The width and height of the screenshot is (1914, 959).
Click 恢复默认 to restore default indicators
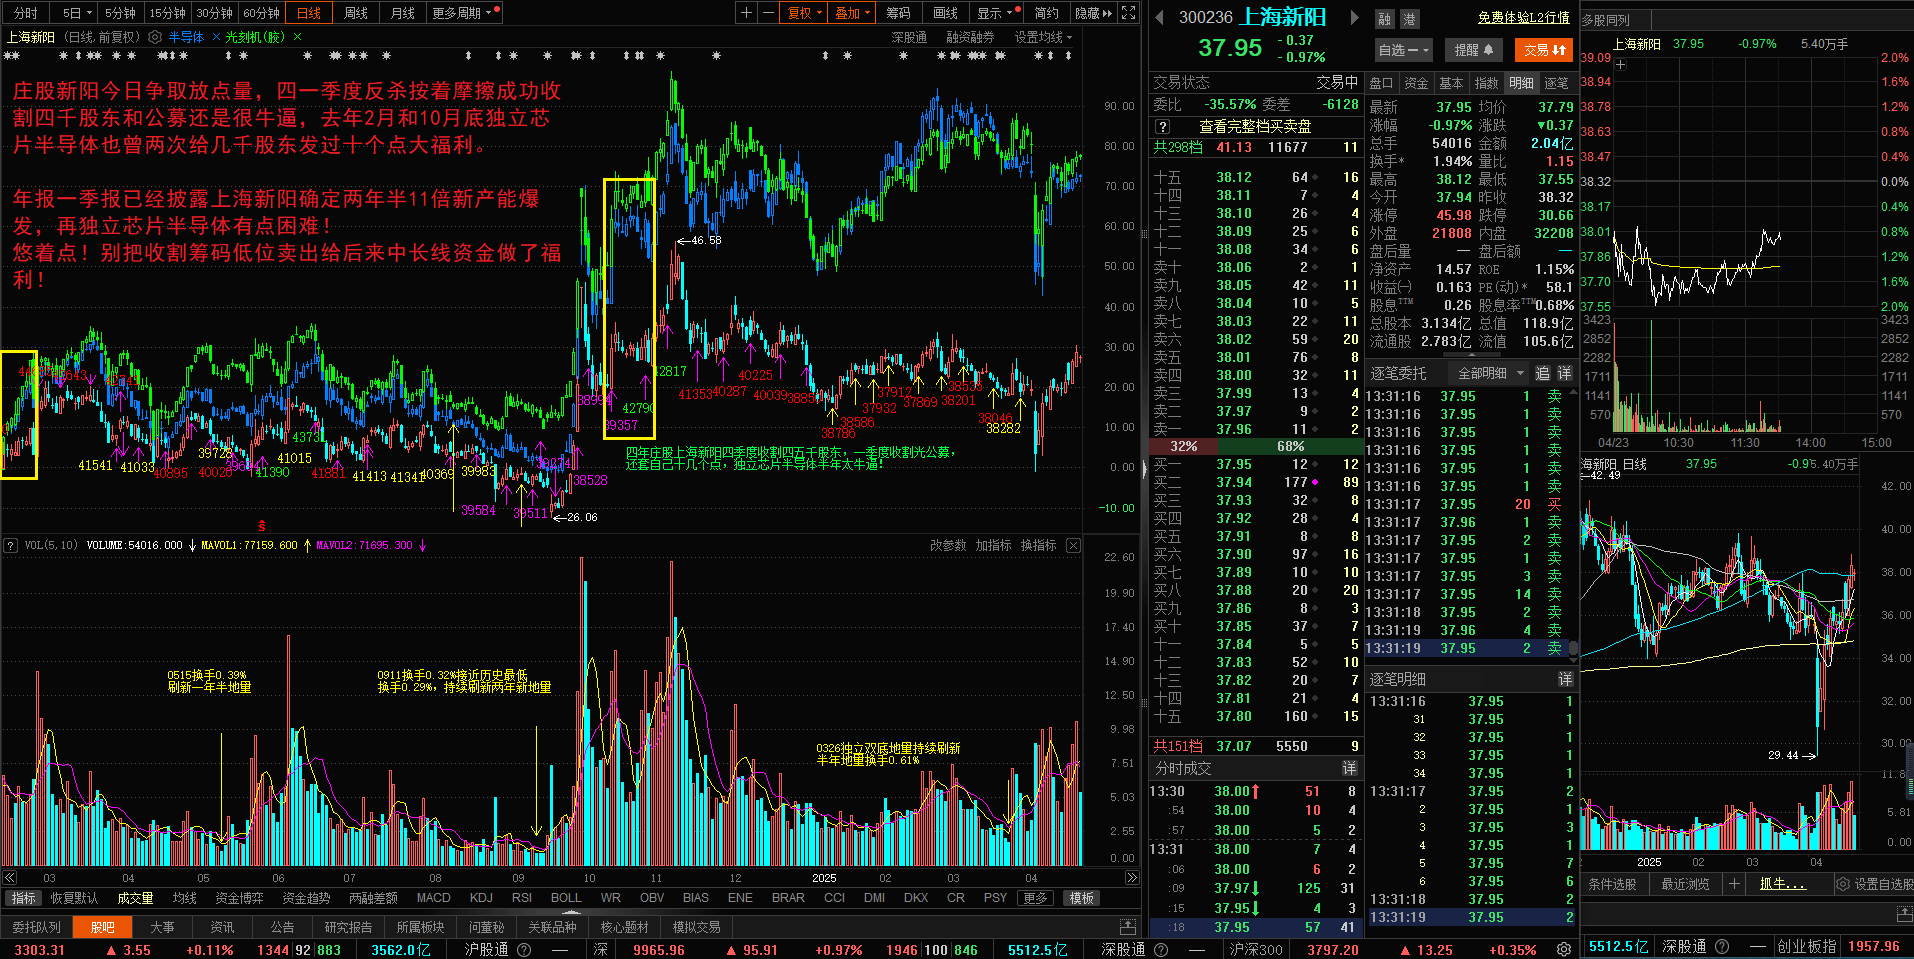(x=75, y=898)
